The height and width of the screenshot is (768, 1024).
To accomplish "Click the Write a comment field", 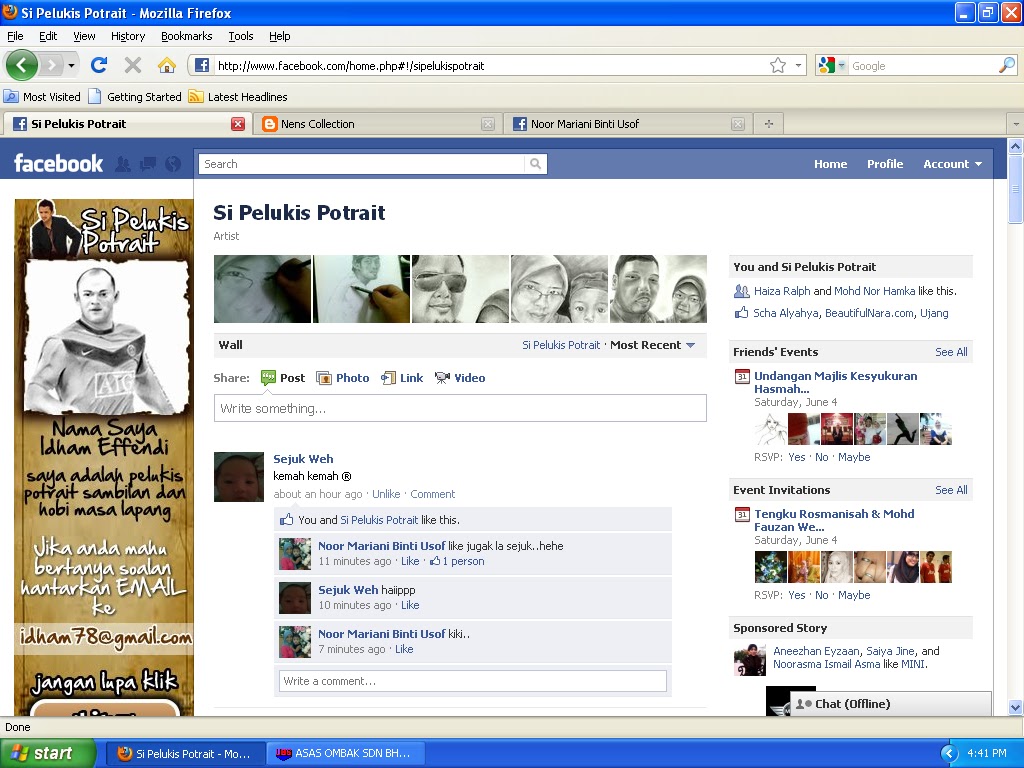I will (x=472, y=681).
